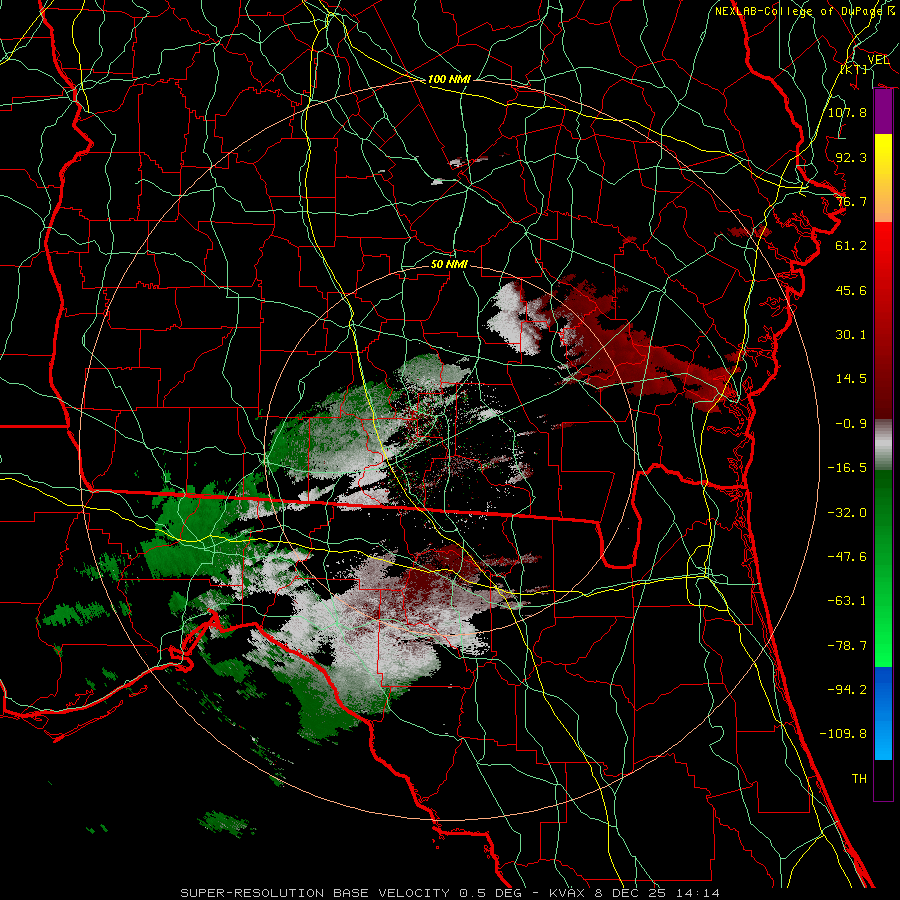Click the KT units label
This screenshot has height=900, width=900.
coord(854,69)
